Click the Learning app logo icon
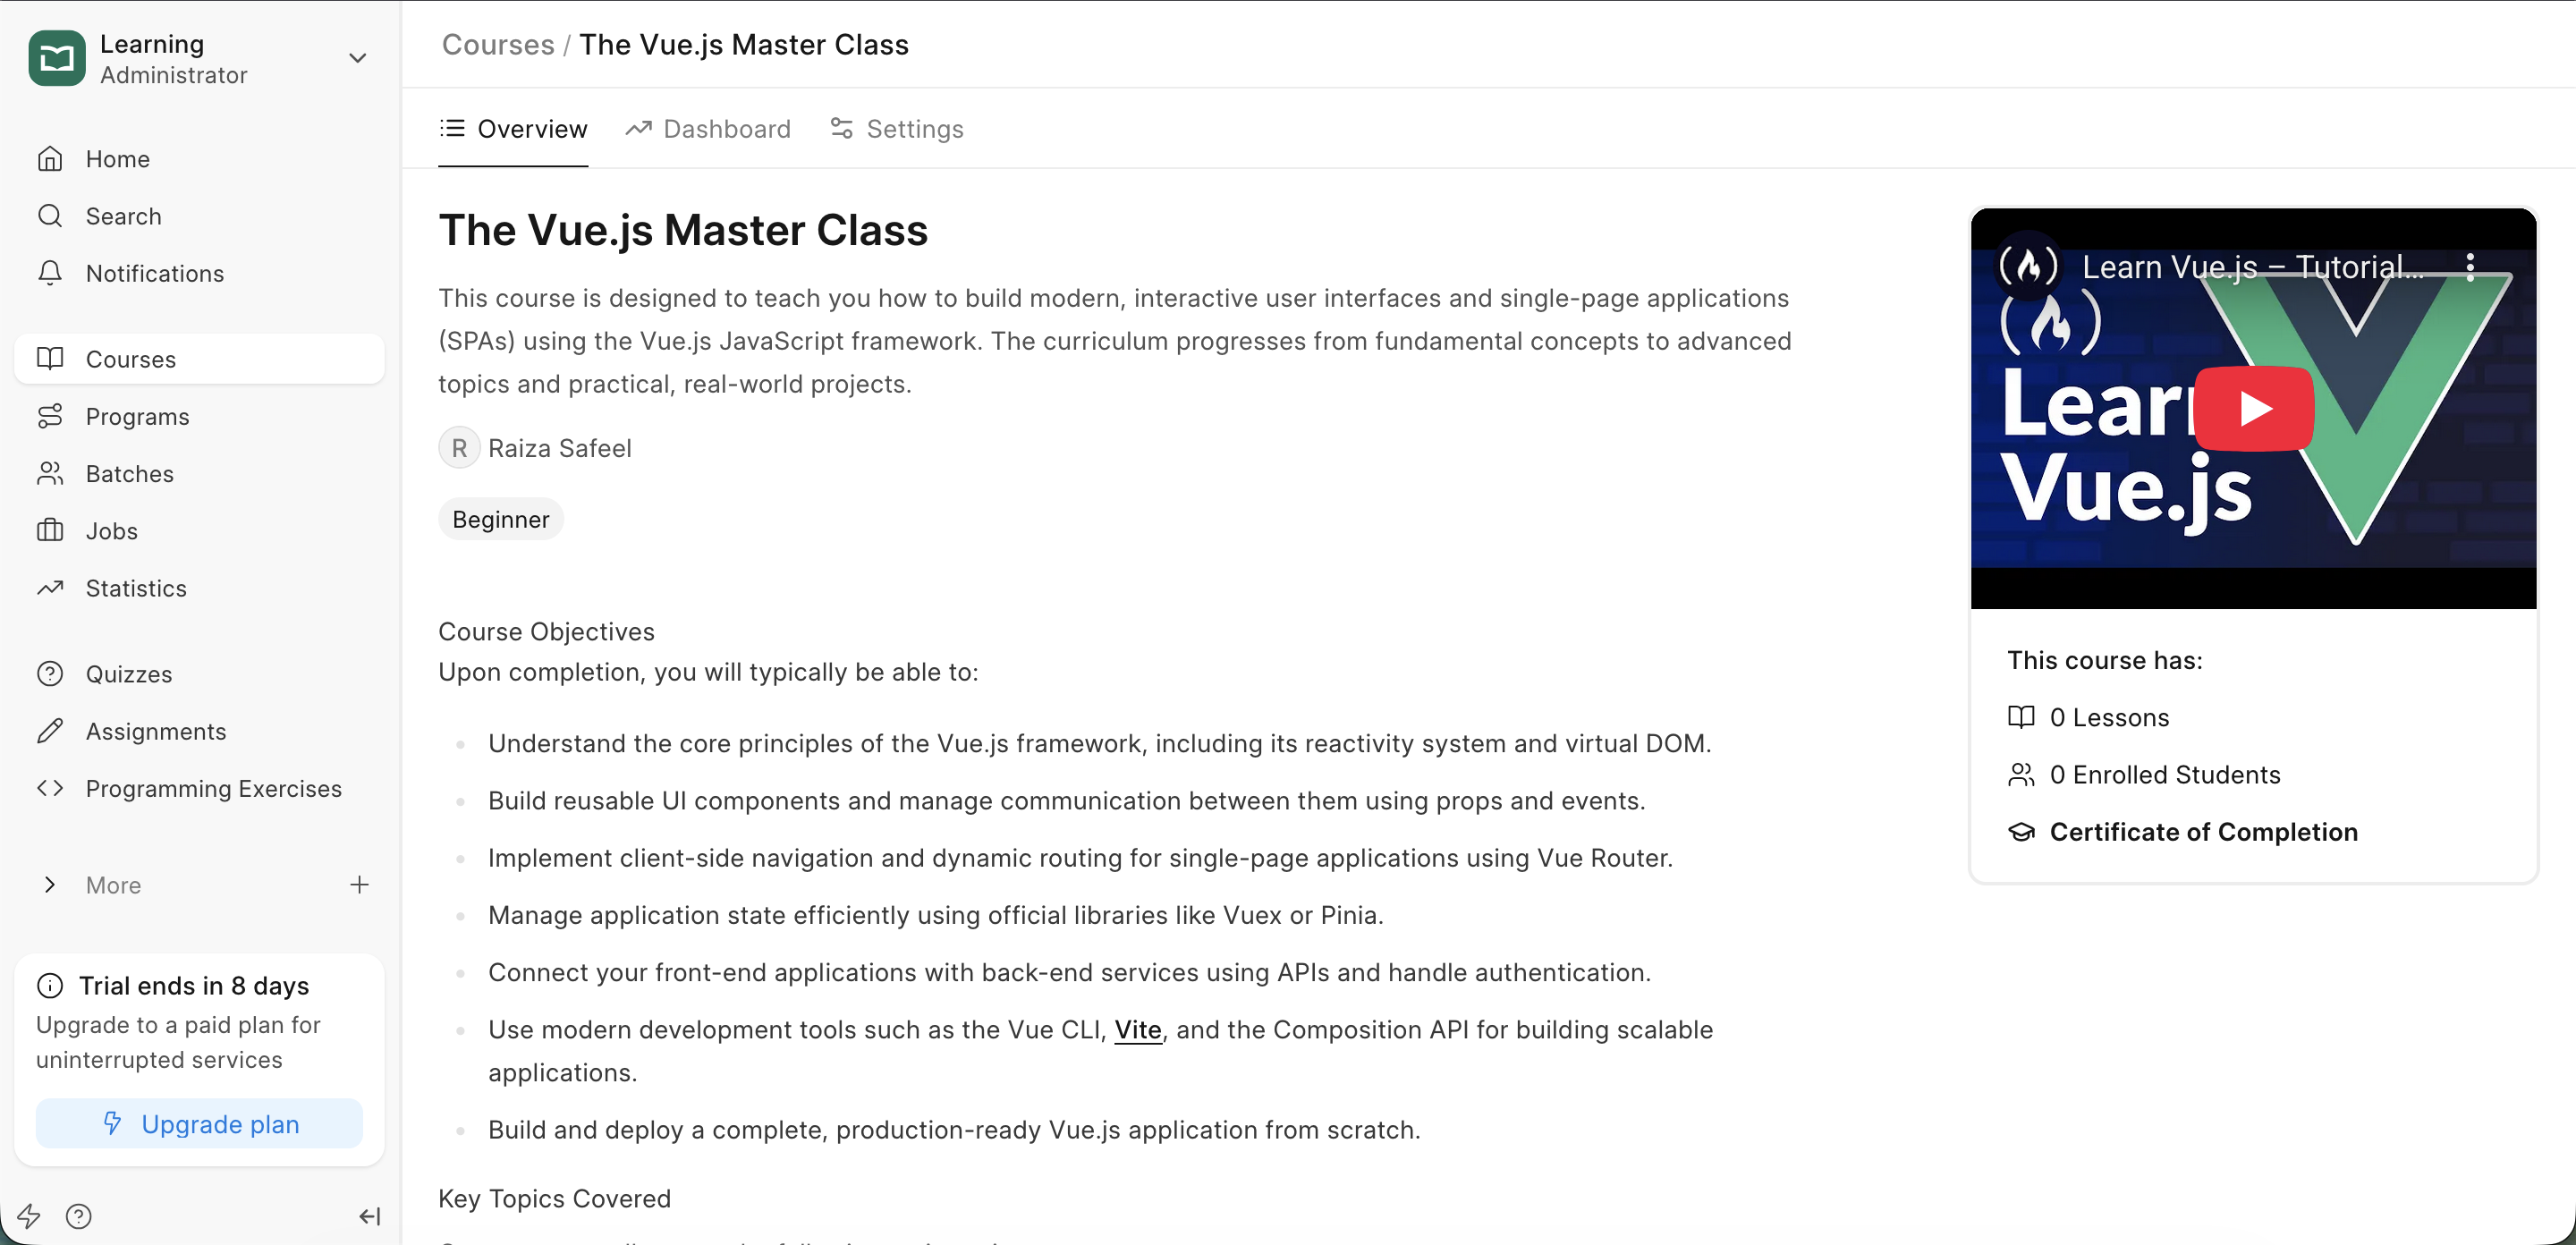Viewport: 2576px width, 1245px height. click(56, 59)
